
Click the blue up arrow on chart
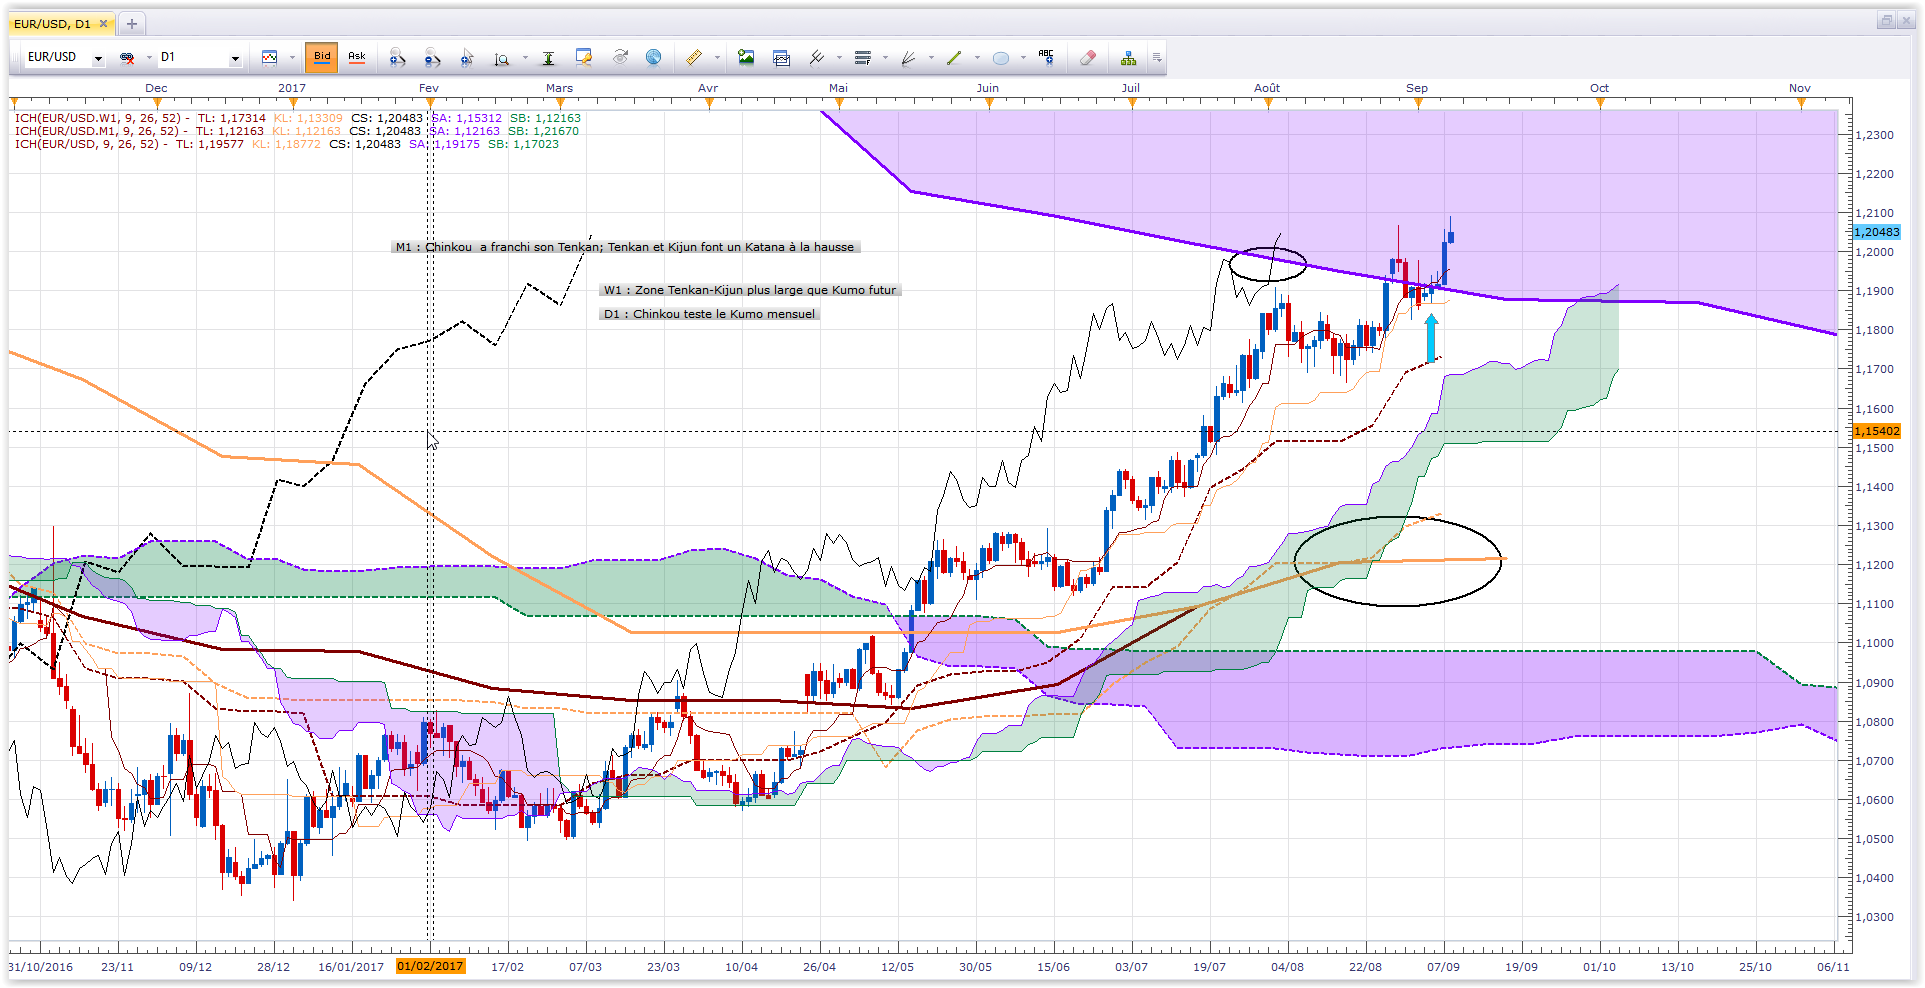pos(1431,338)
